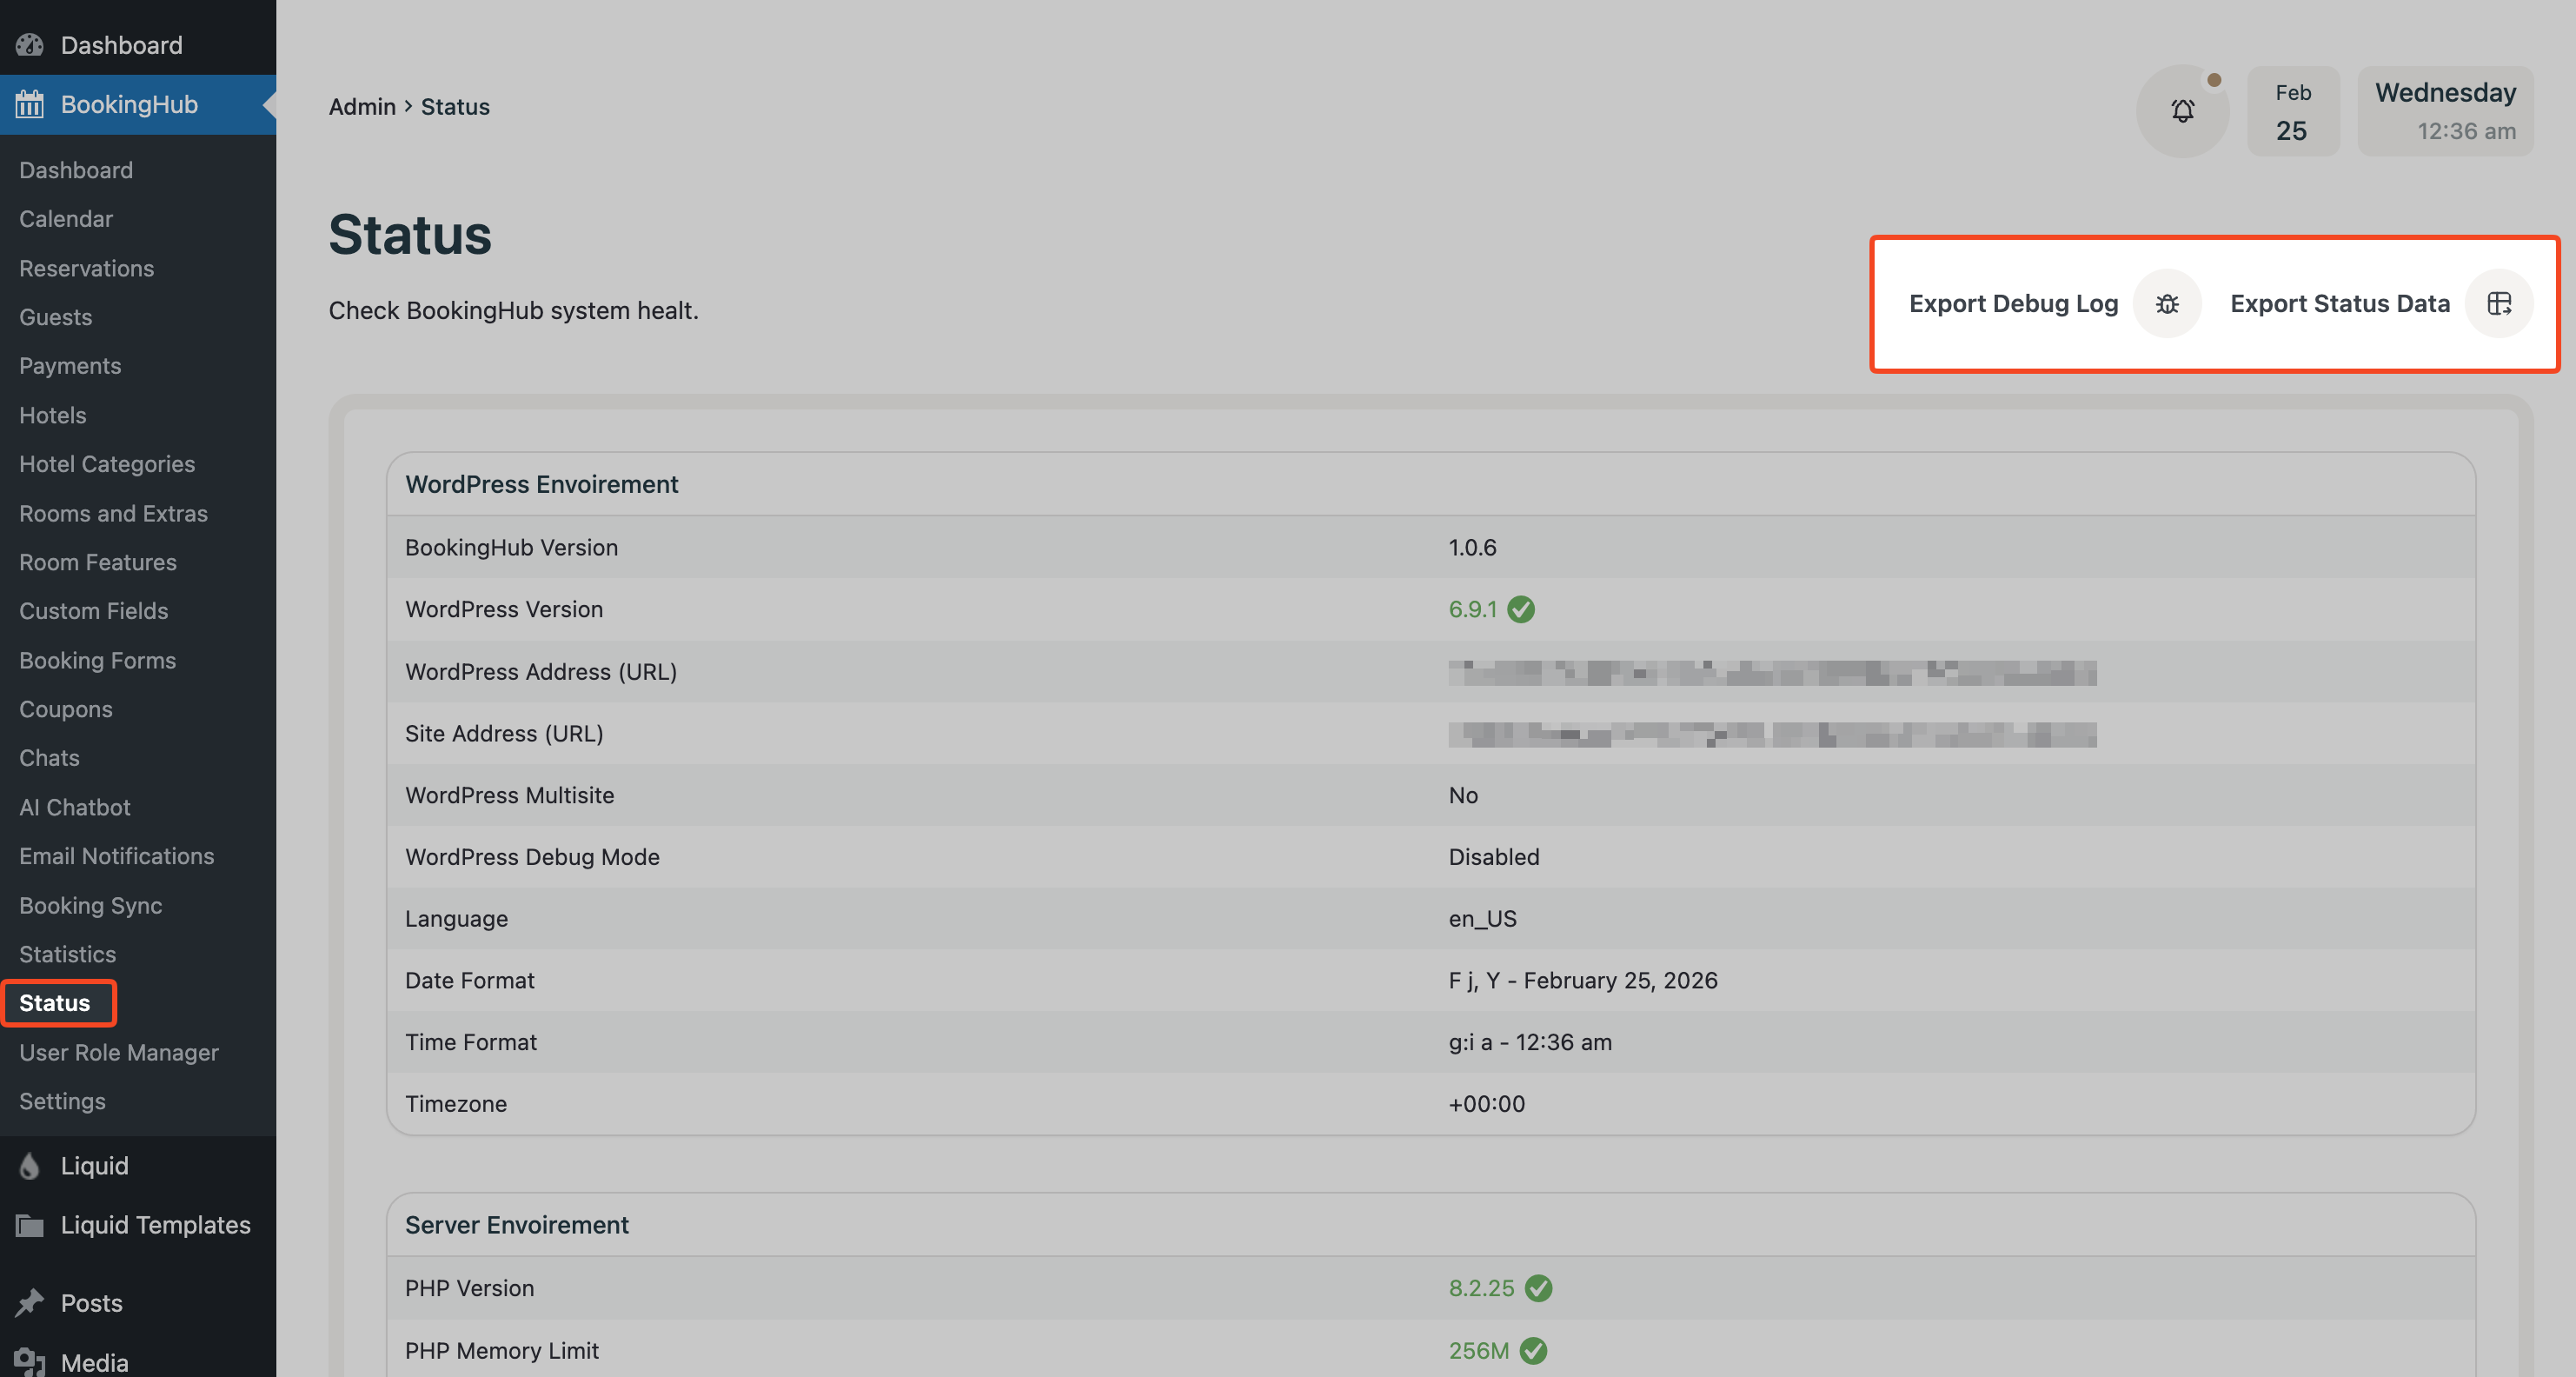This screenshot has height=1377, width=2576.
Task: Go to AI Chatbot section
Action: (75, 807)
